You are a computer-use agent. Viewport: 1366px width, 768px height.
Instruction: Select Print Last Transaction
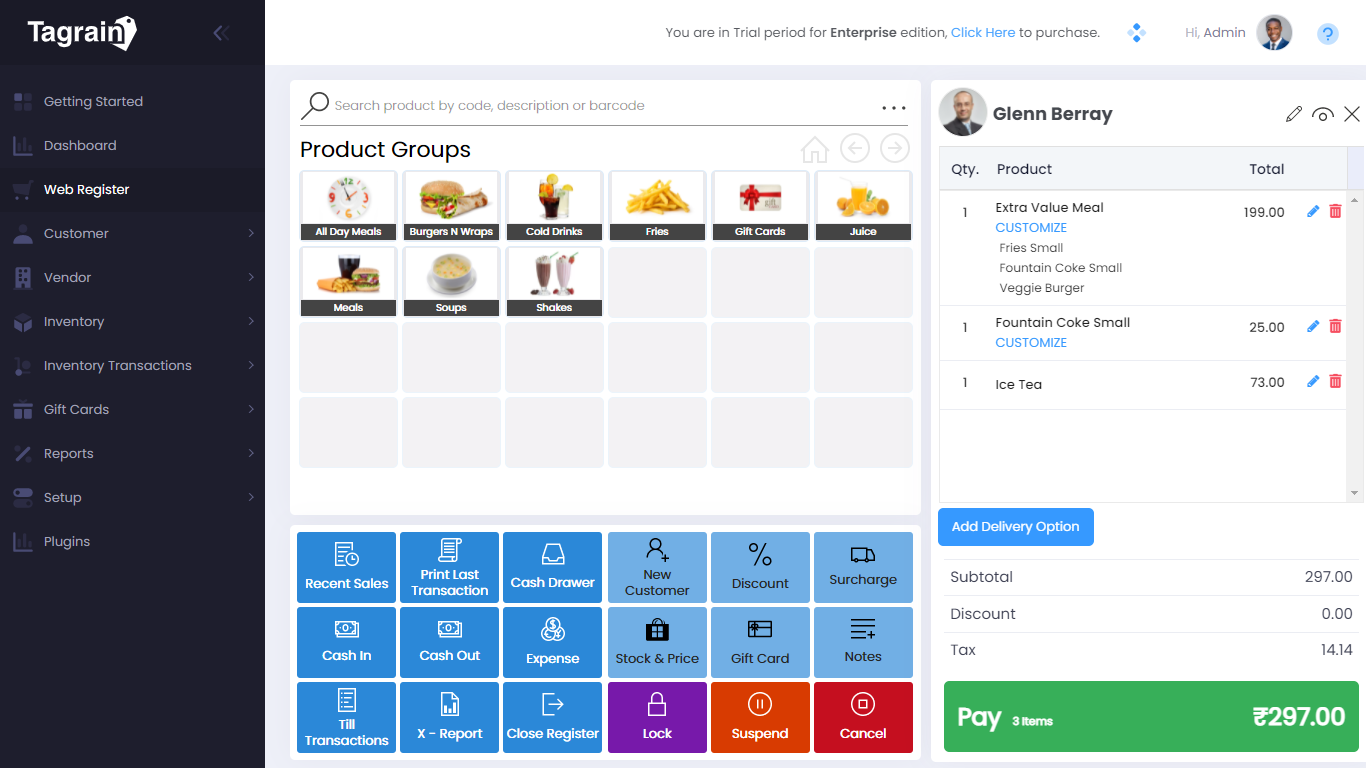(449, 567)
